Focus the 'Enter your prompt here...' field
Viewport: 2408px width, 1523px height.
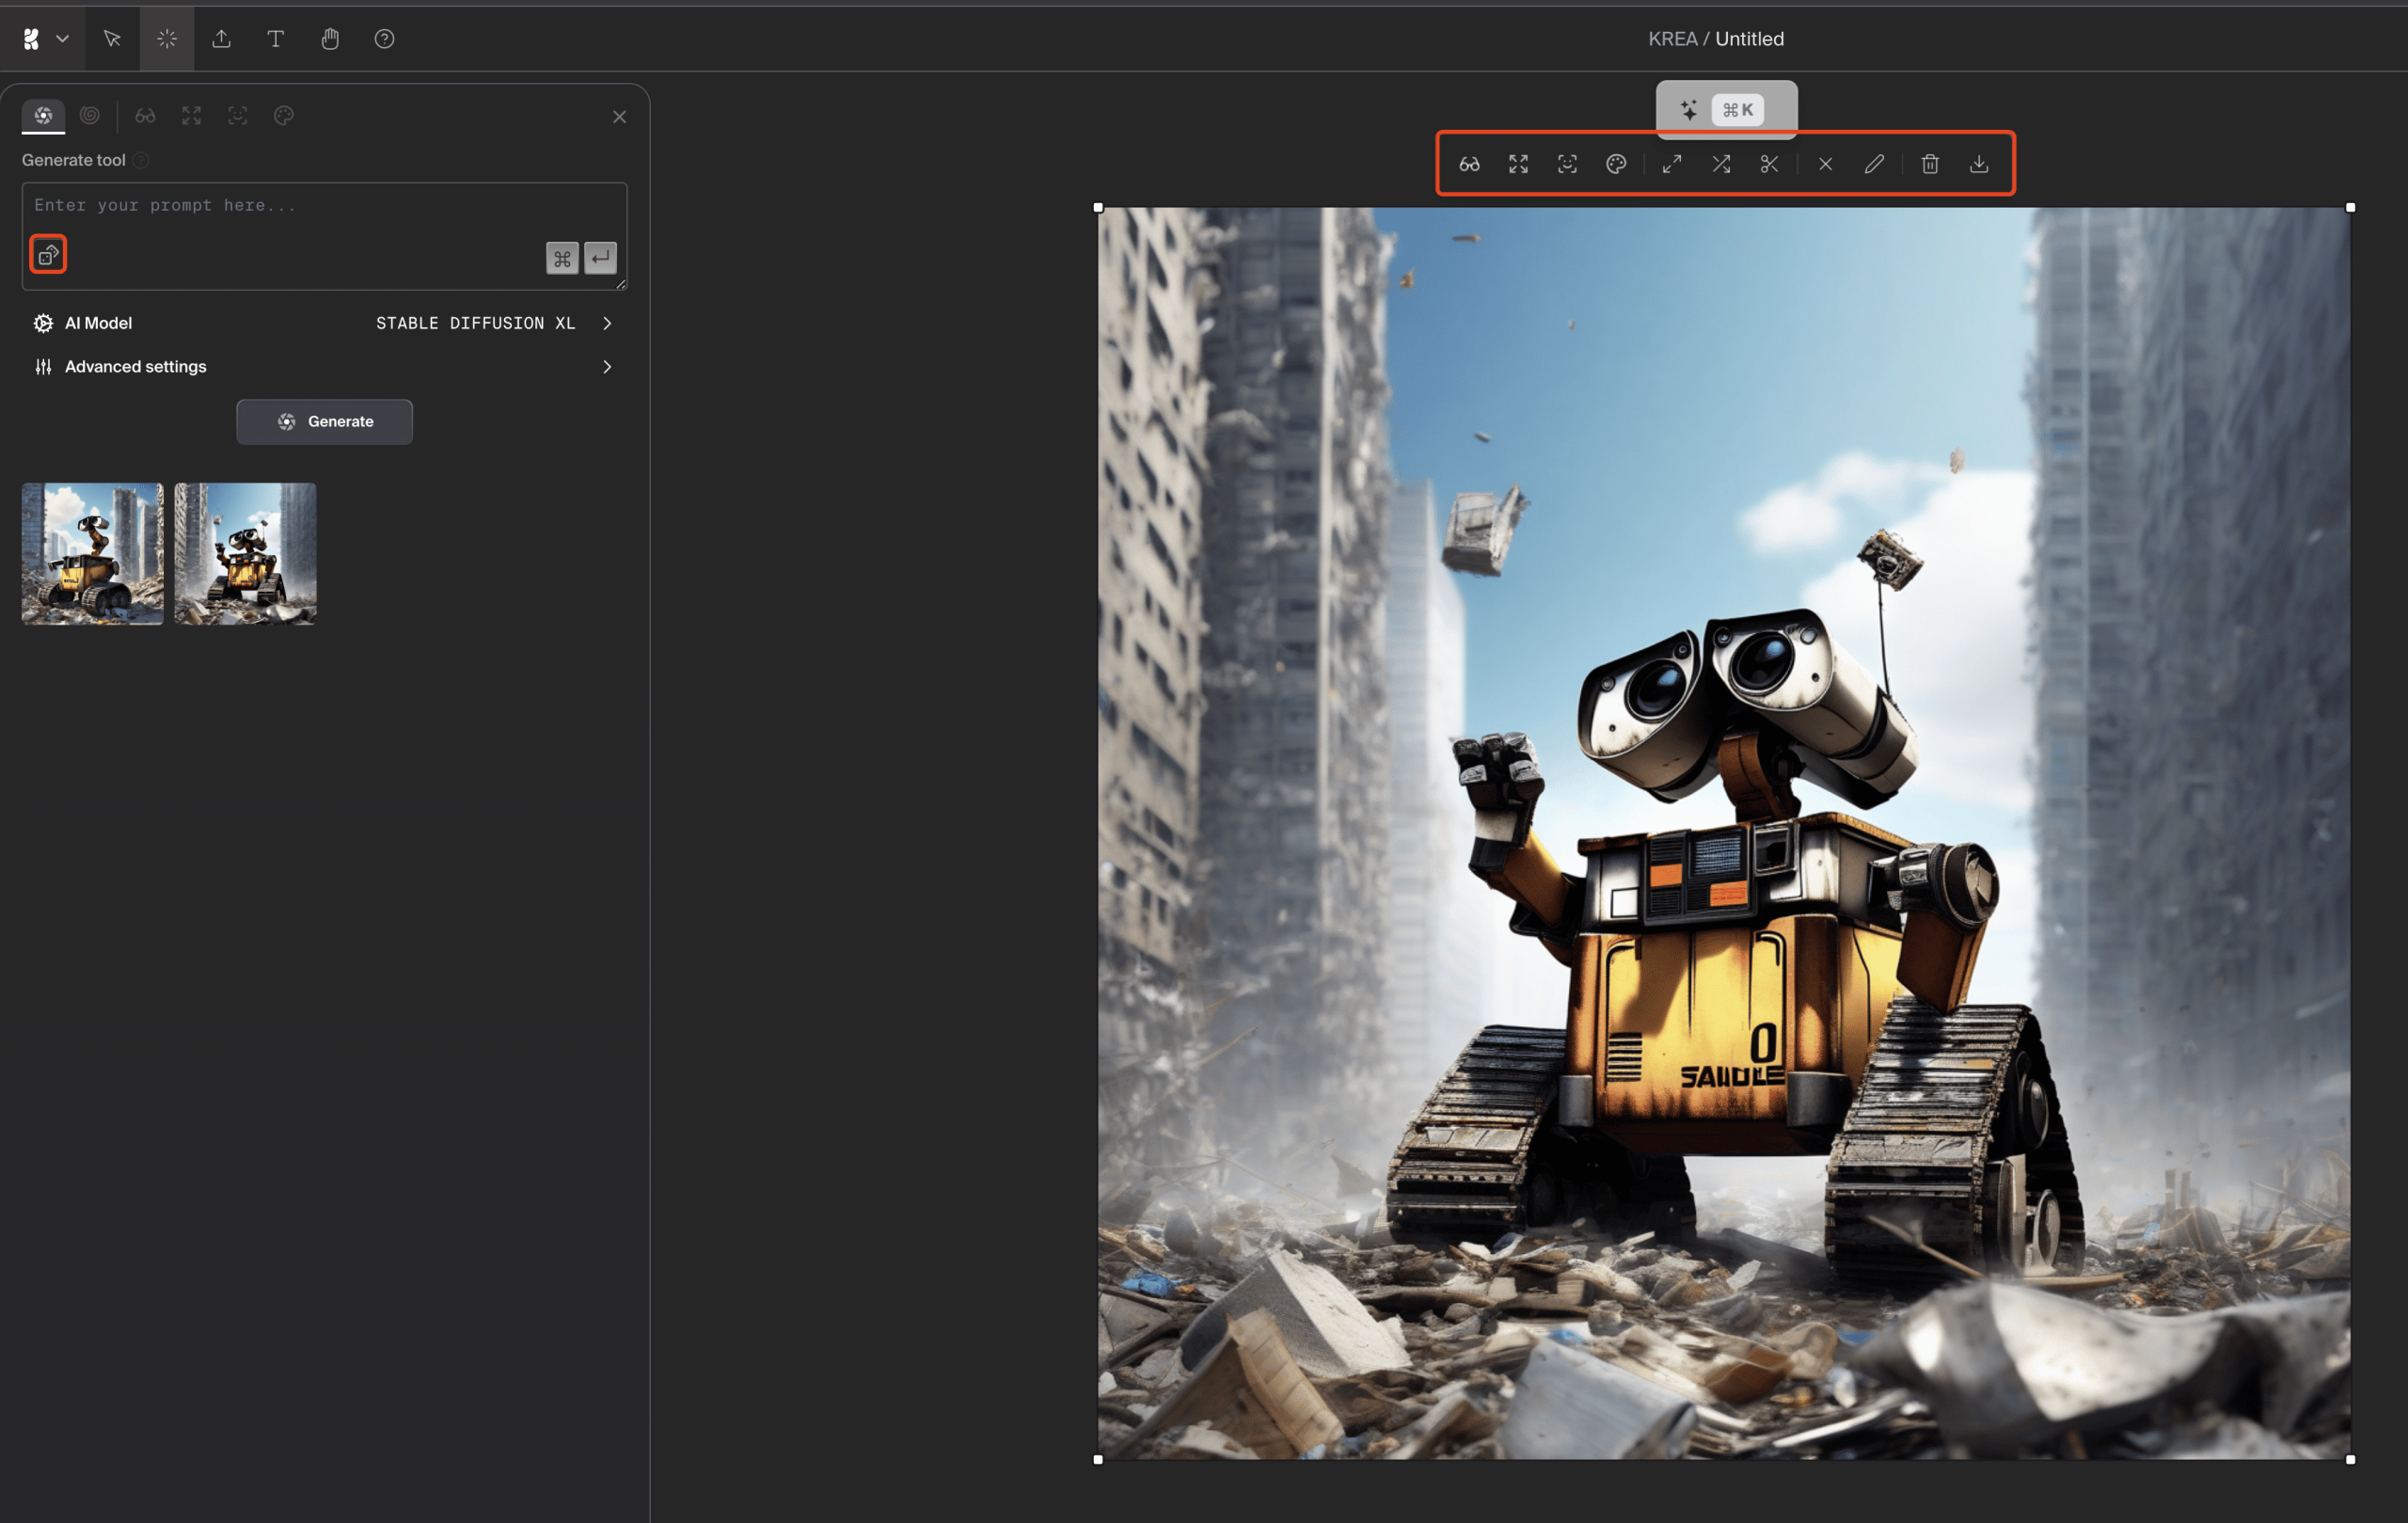(x=324, y=236)
